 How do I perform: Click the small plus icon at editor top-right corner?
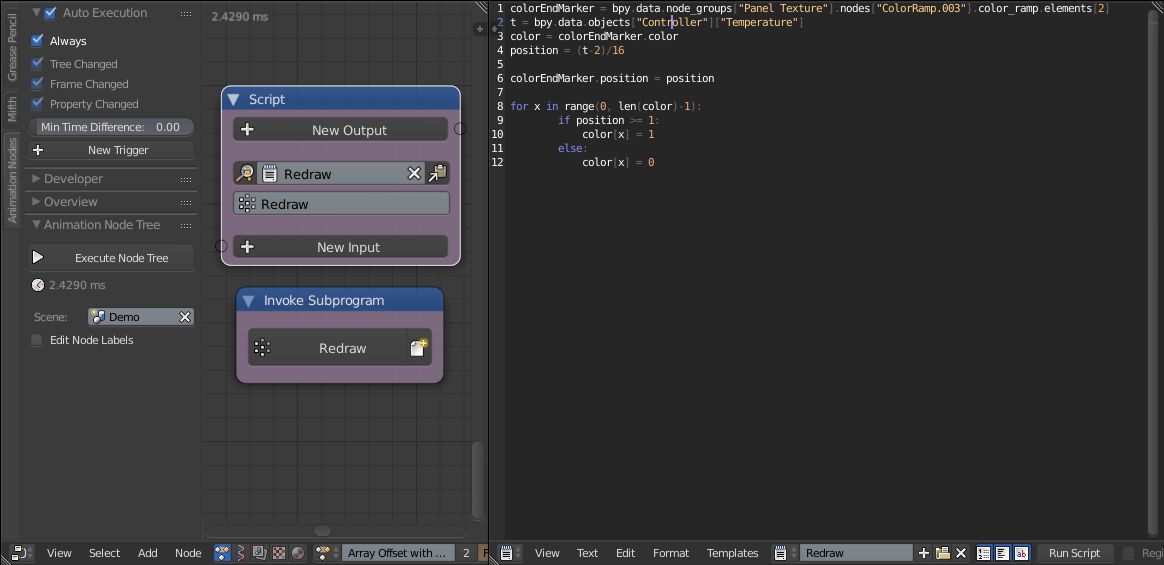480,29
